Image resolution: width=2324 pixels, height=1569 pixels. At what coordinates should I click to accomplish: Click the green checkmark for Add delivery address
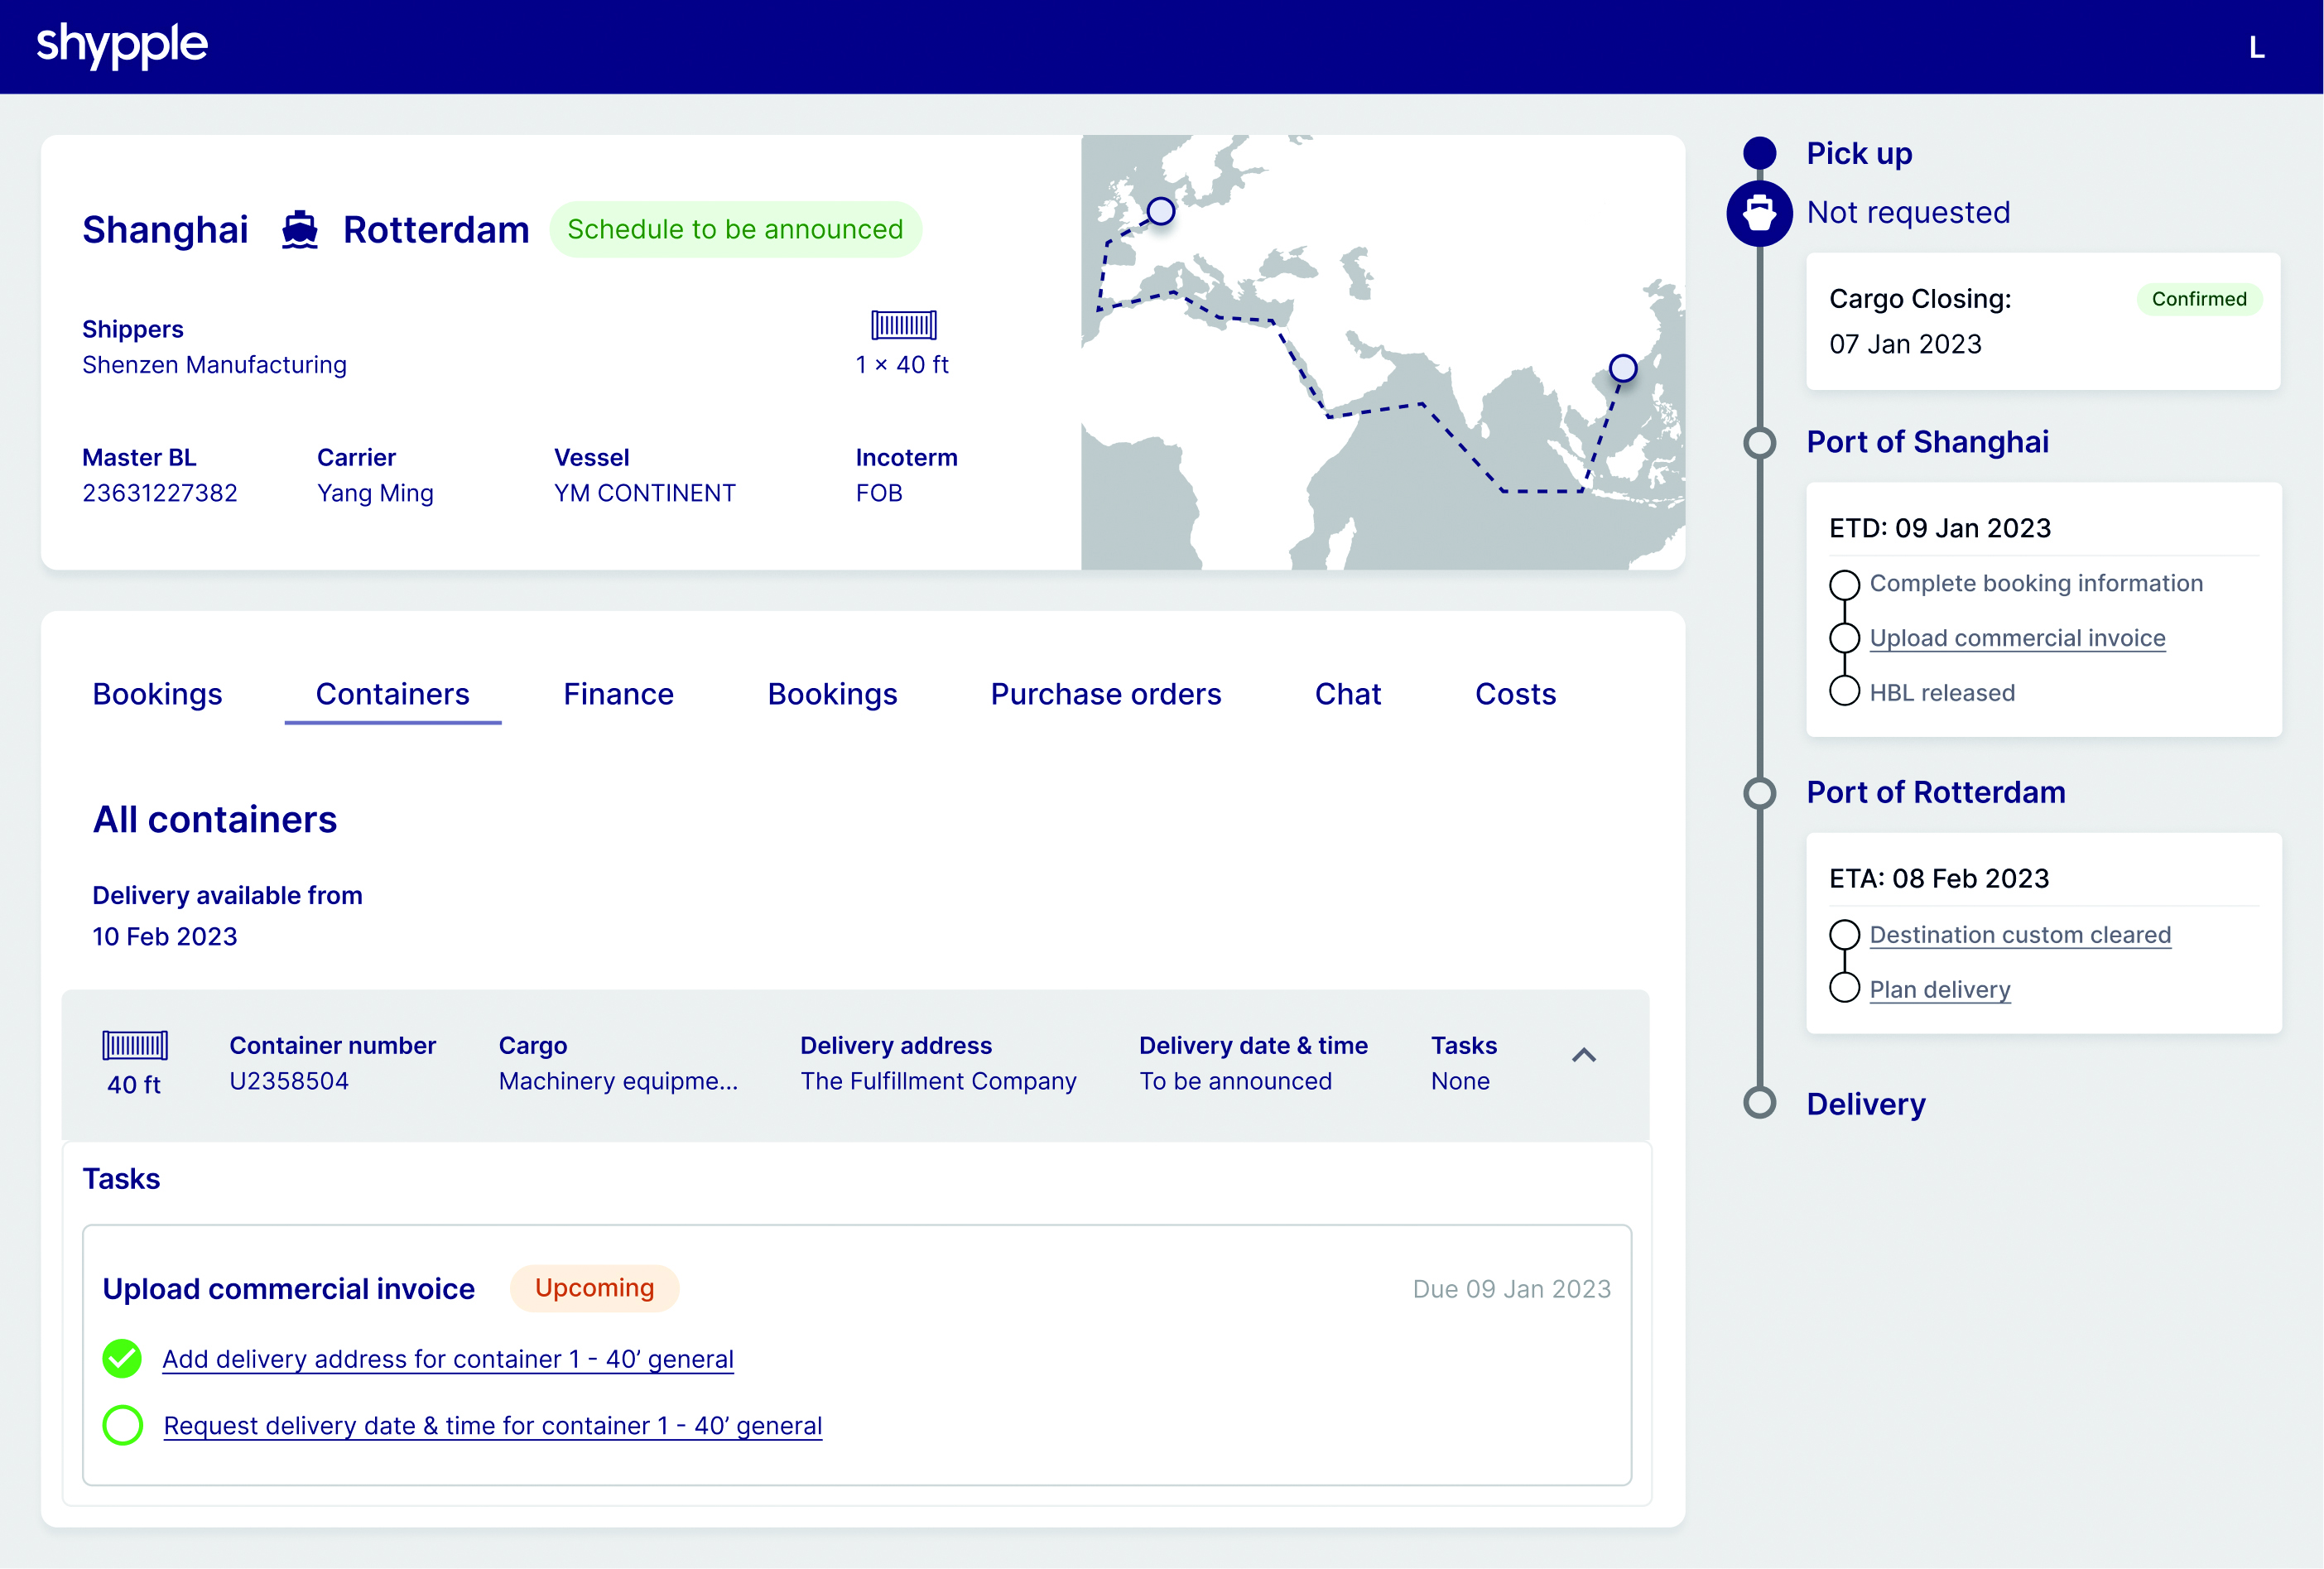pos(122,1359)
